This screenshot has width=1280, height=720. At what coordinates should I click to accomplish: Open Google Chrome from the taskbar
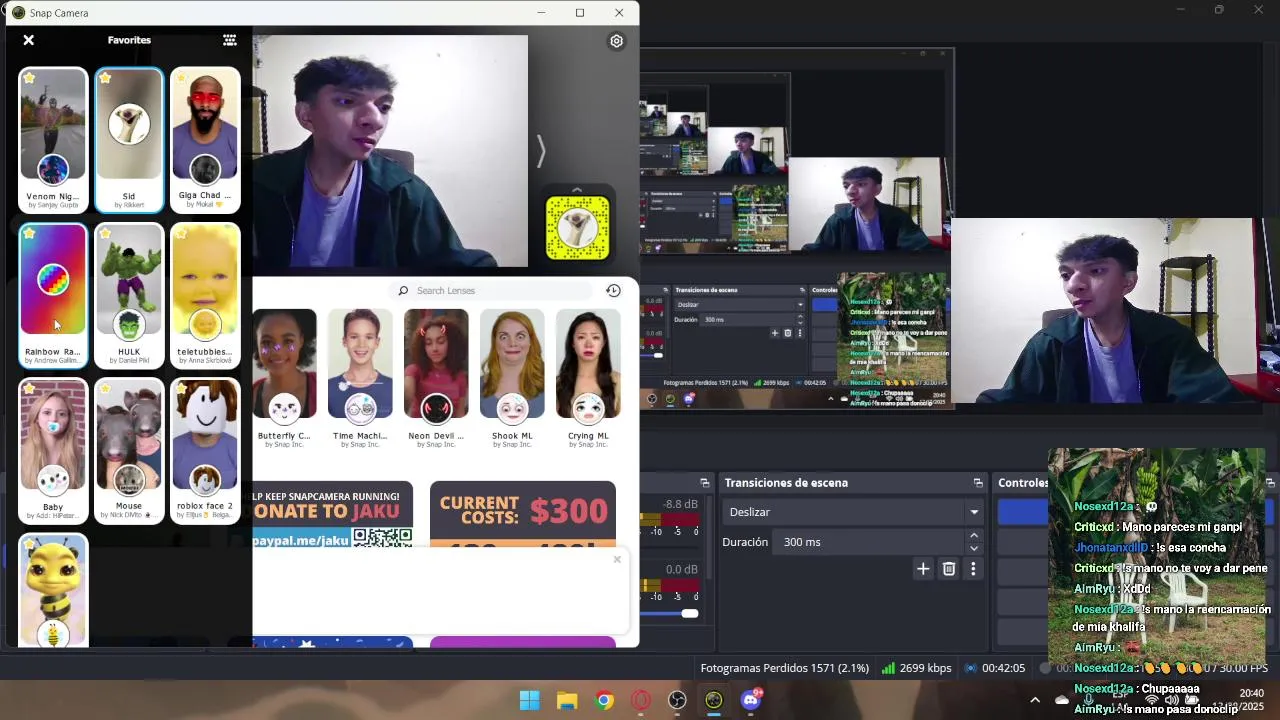pyautogui.click(x=604, y=700)
